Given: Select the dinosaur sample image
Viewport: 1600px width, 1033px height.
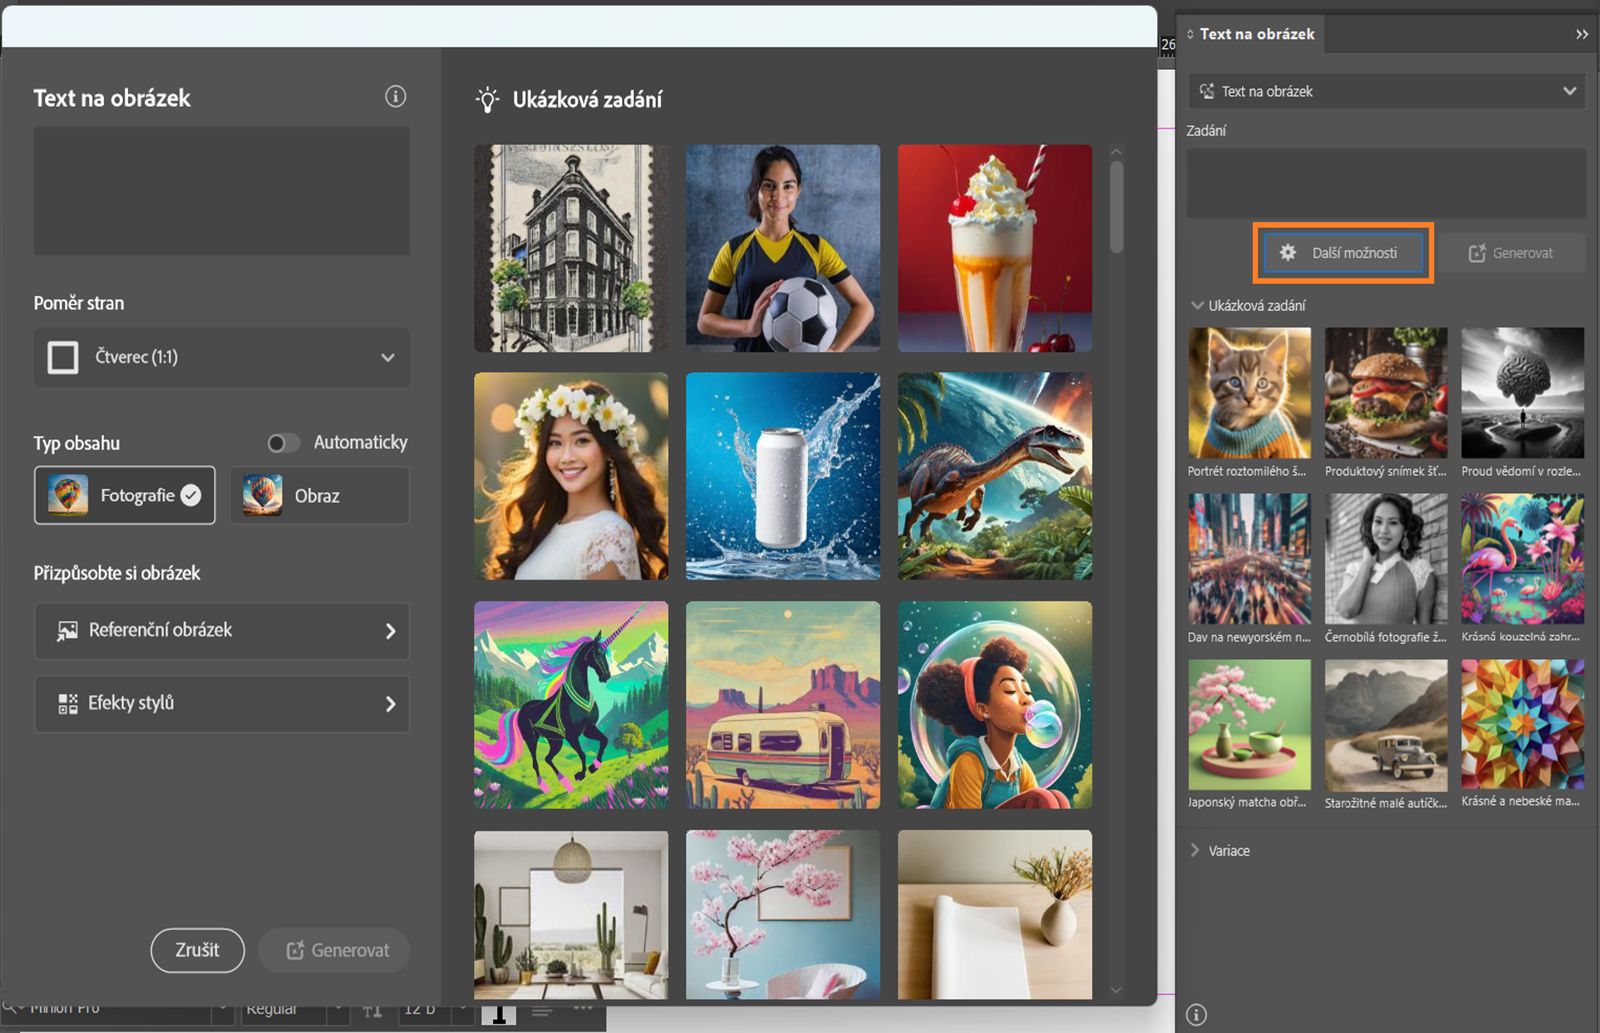Looking at the screenshot, I should tap(995, 476).
